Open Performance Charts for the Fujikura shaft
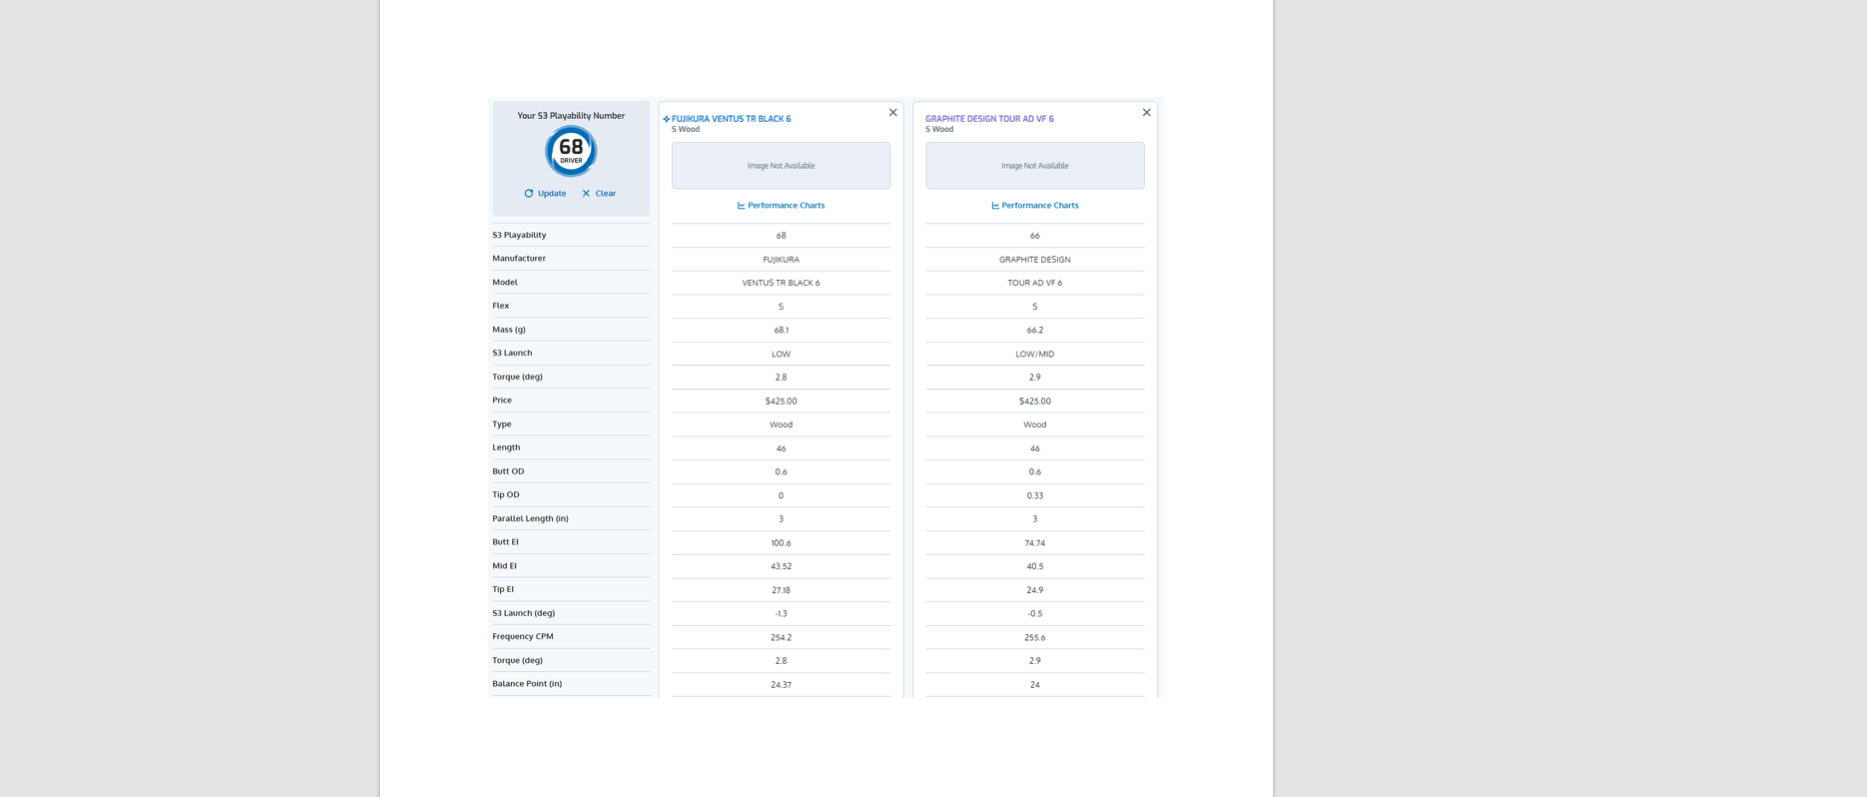Screen dimensions: 1867x797 [x=781, y=205]
